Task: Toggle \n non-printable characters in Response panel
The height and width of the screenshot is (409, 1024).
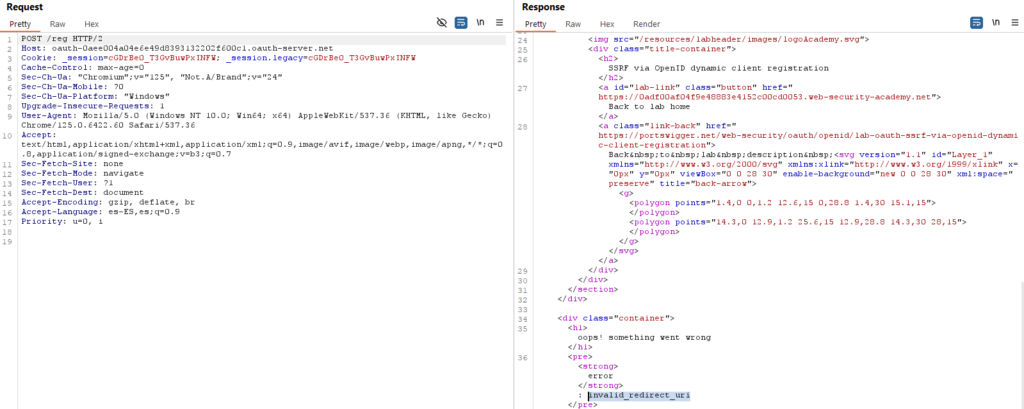Action: pos(993,22)
